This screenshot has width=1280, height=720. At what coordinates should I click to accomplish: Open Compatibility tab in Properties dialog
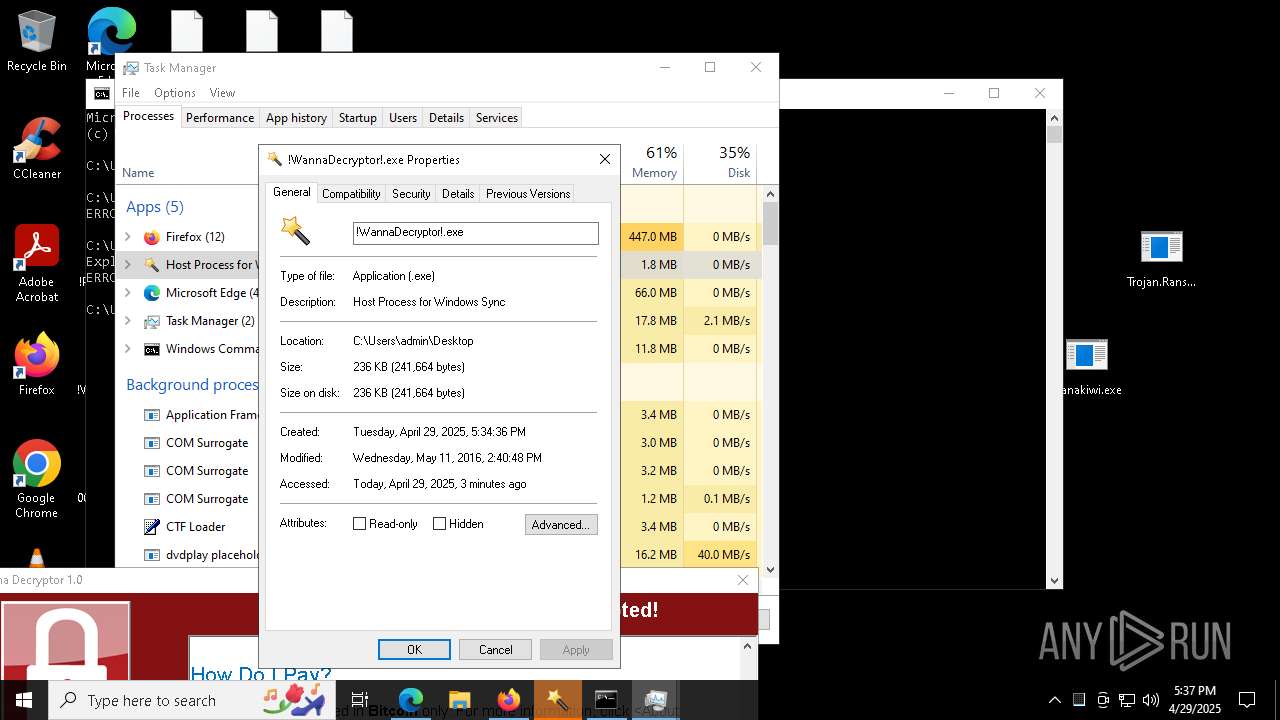[x=351, y=194]
